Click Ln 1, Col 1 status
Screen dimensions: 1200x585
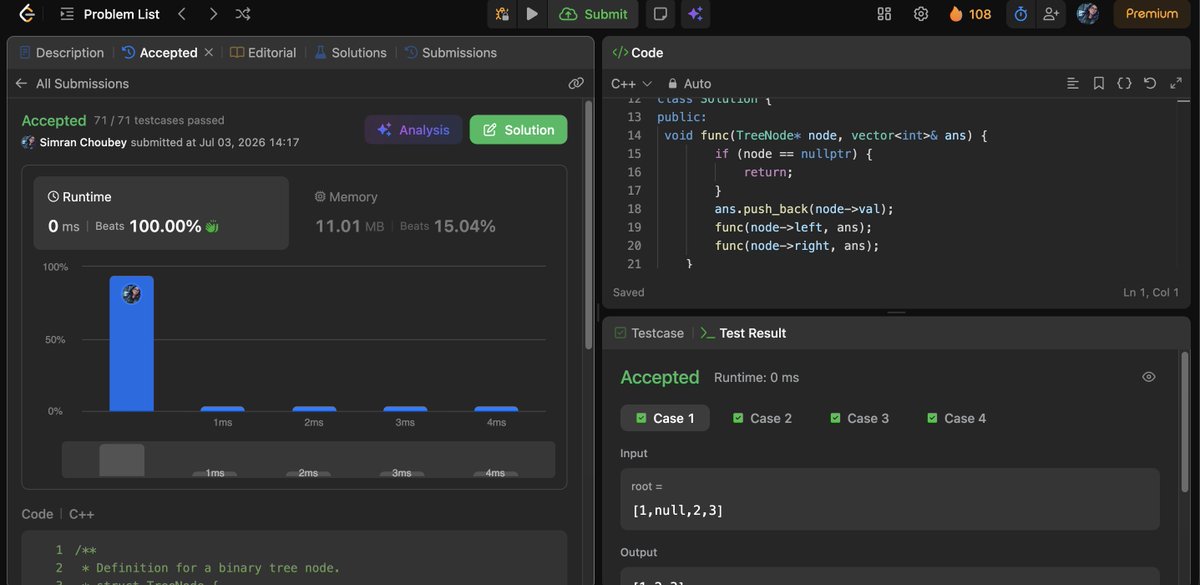pyautogui.click(x=1153, y=293)
